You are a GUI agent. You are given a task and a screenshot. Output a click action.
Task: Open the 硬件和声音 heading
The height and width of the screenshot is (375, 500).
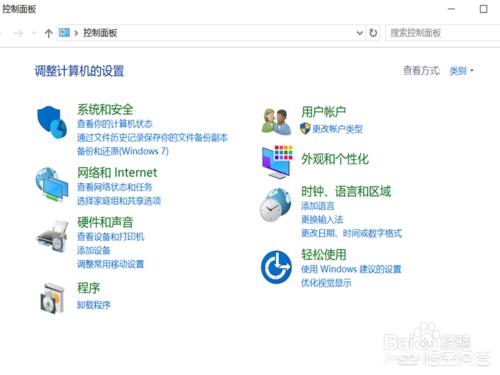tap(105, 222)
